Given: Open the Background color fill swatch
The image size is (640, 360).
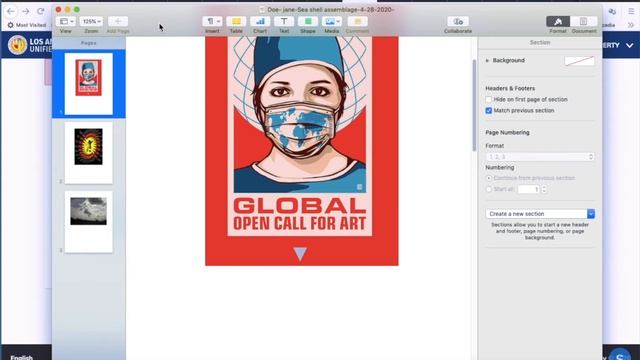Looking at the screenshot, I should [x=579, y=61].
